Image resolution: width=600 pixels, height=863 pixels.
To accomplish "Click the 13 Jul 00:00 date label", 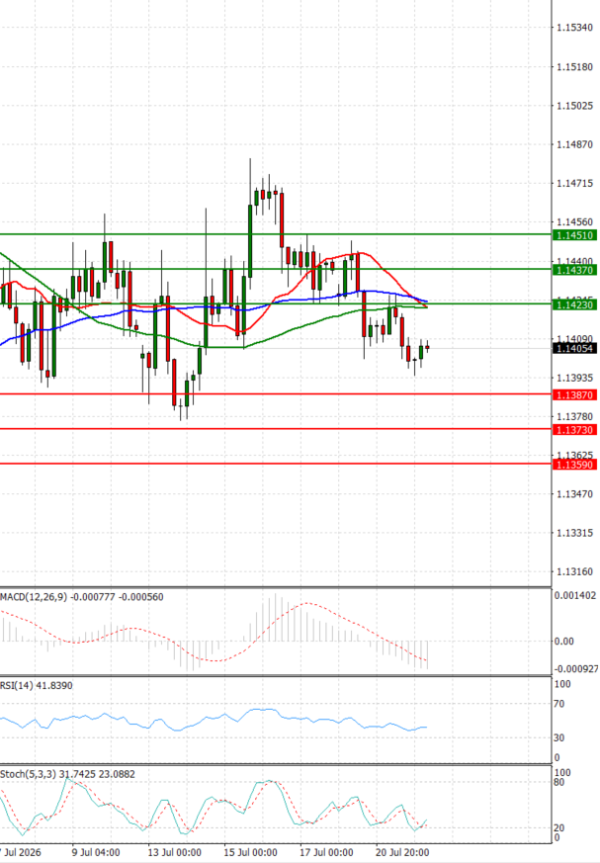I will pos(174,852).
